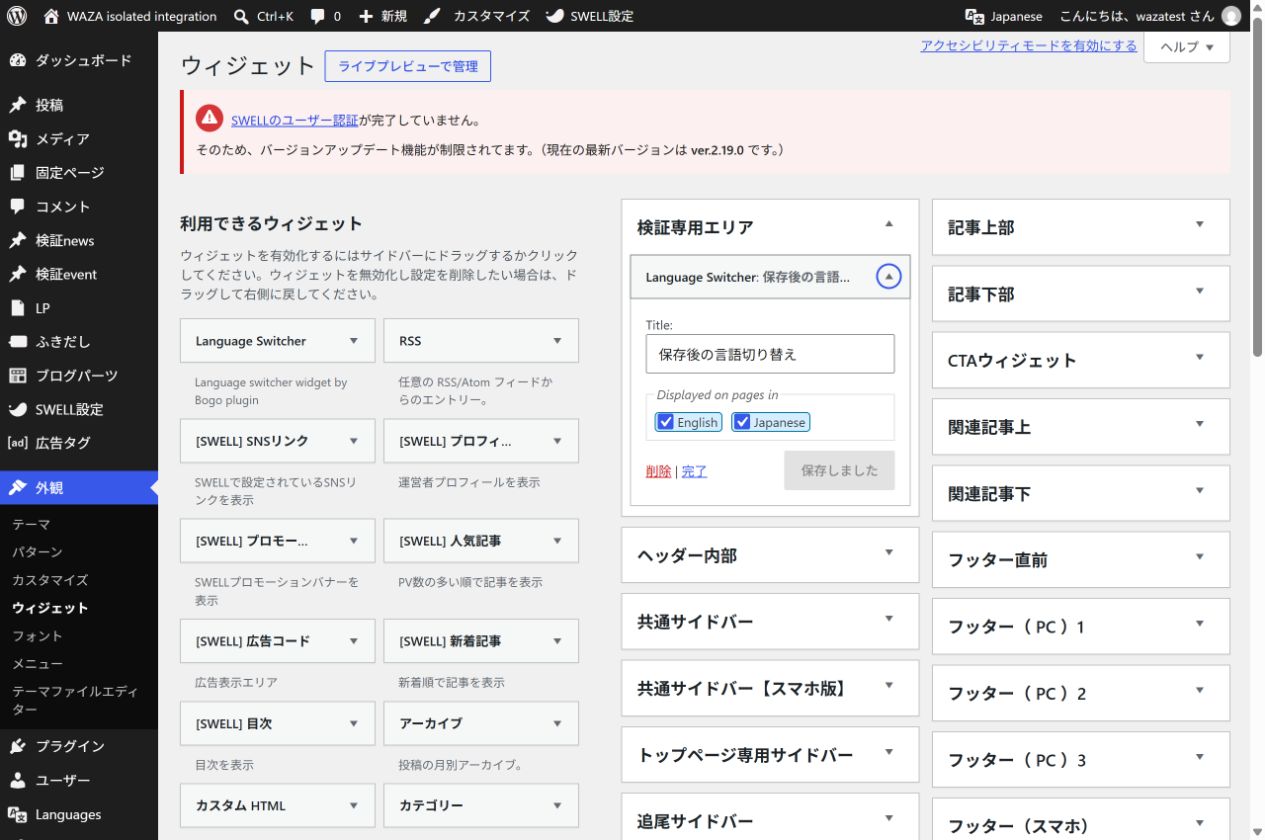Click the speech balloon icon beside ふきだし

[17, 341]
